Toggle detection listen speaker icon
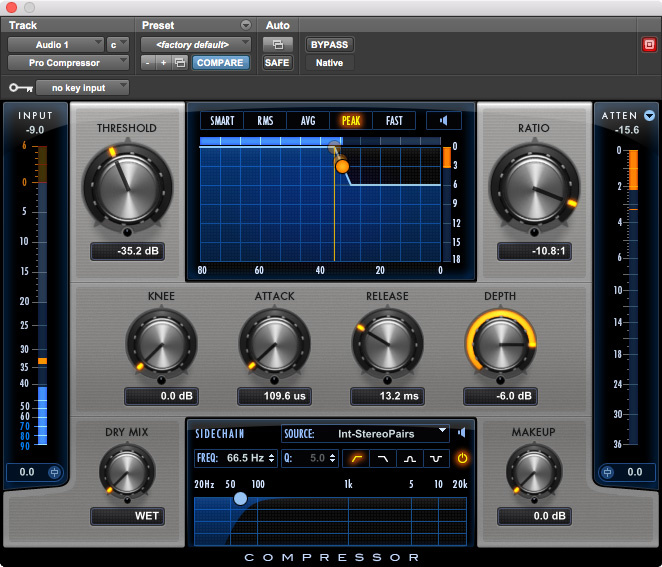 coord(443,121)
